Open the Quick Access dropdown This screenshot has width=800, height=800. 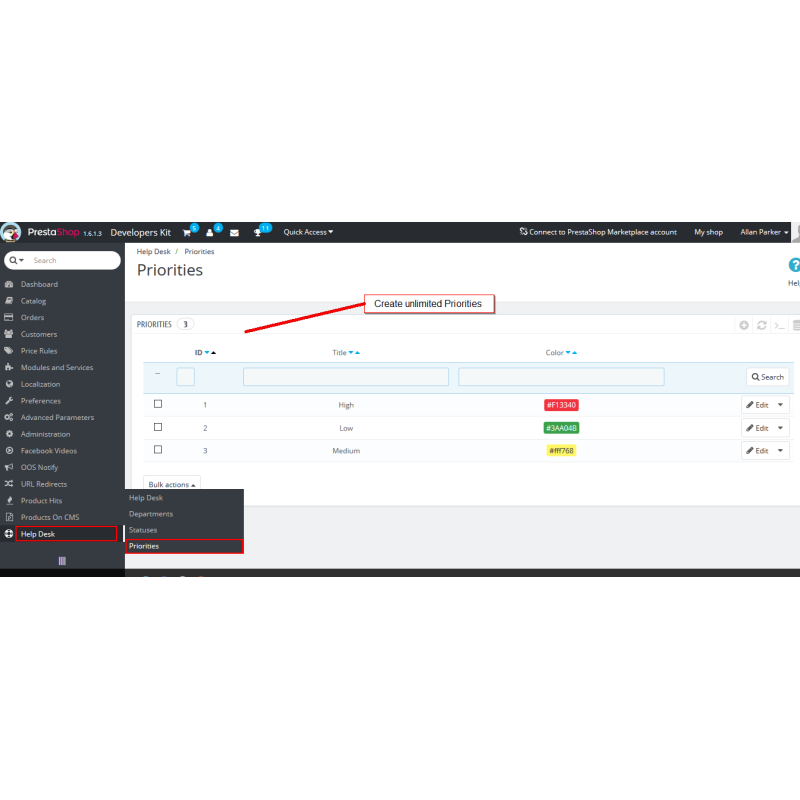[308, 232]
